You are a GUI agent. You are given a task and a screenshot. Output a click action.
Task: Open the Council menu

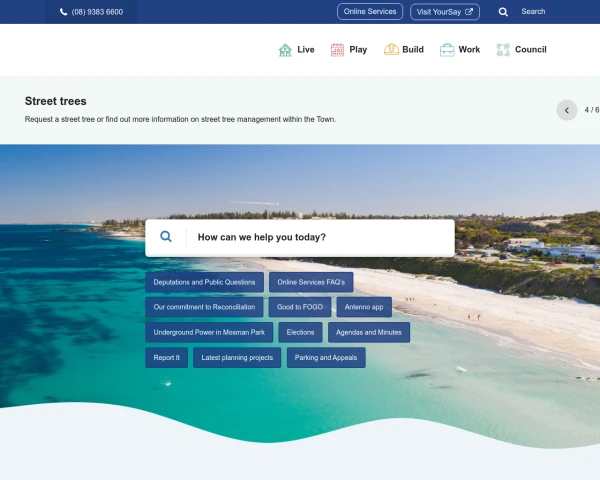[530, 49]
